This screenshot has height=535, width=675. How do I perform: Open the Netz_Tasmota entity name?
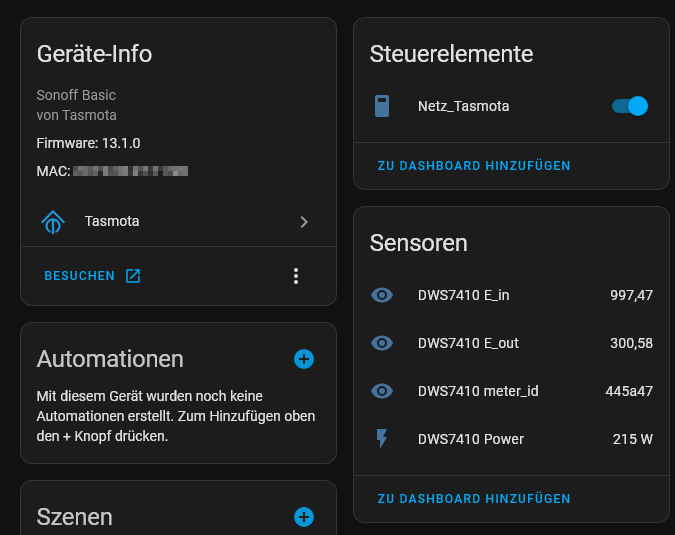pos(464,106)
